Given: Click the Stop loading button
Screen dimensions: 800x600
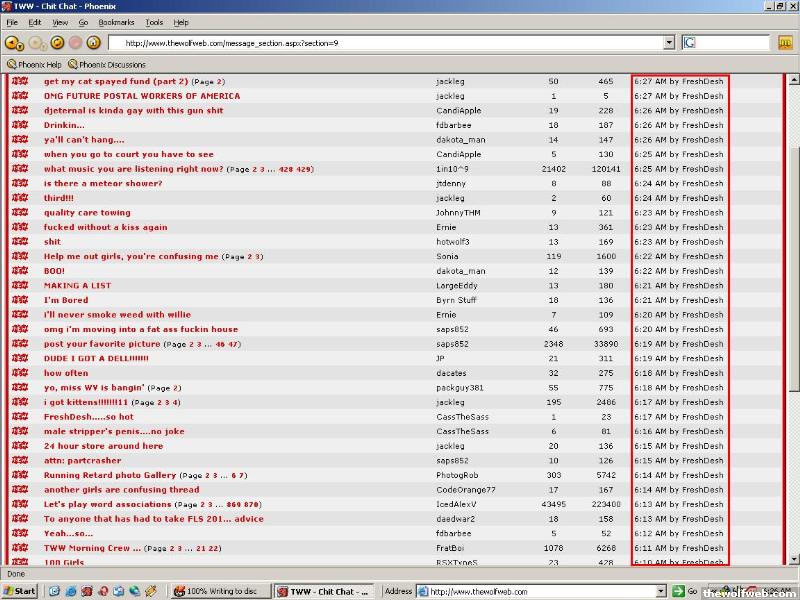Looking at the screenshot, I should pyautogui.click(x=75, y=43).
